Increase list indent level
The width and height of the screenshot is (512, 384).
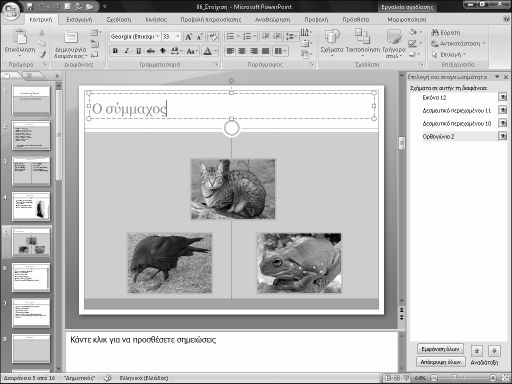click(x=277, y=36)
